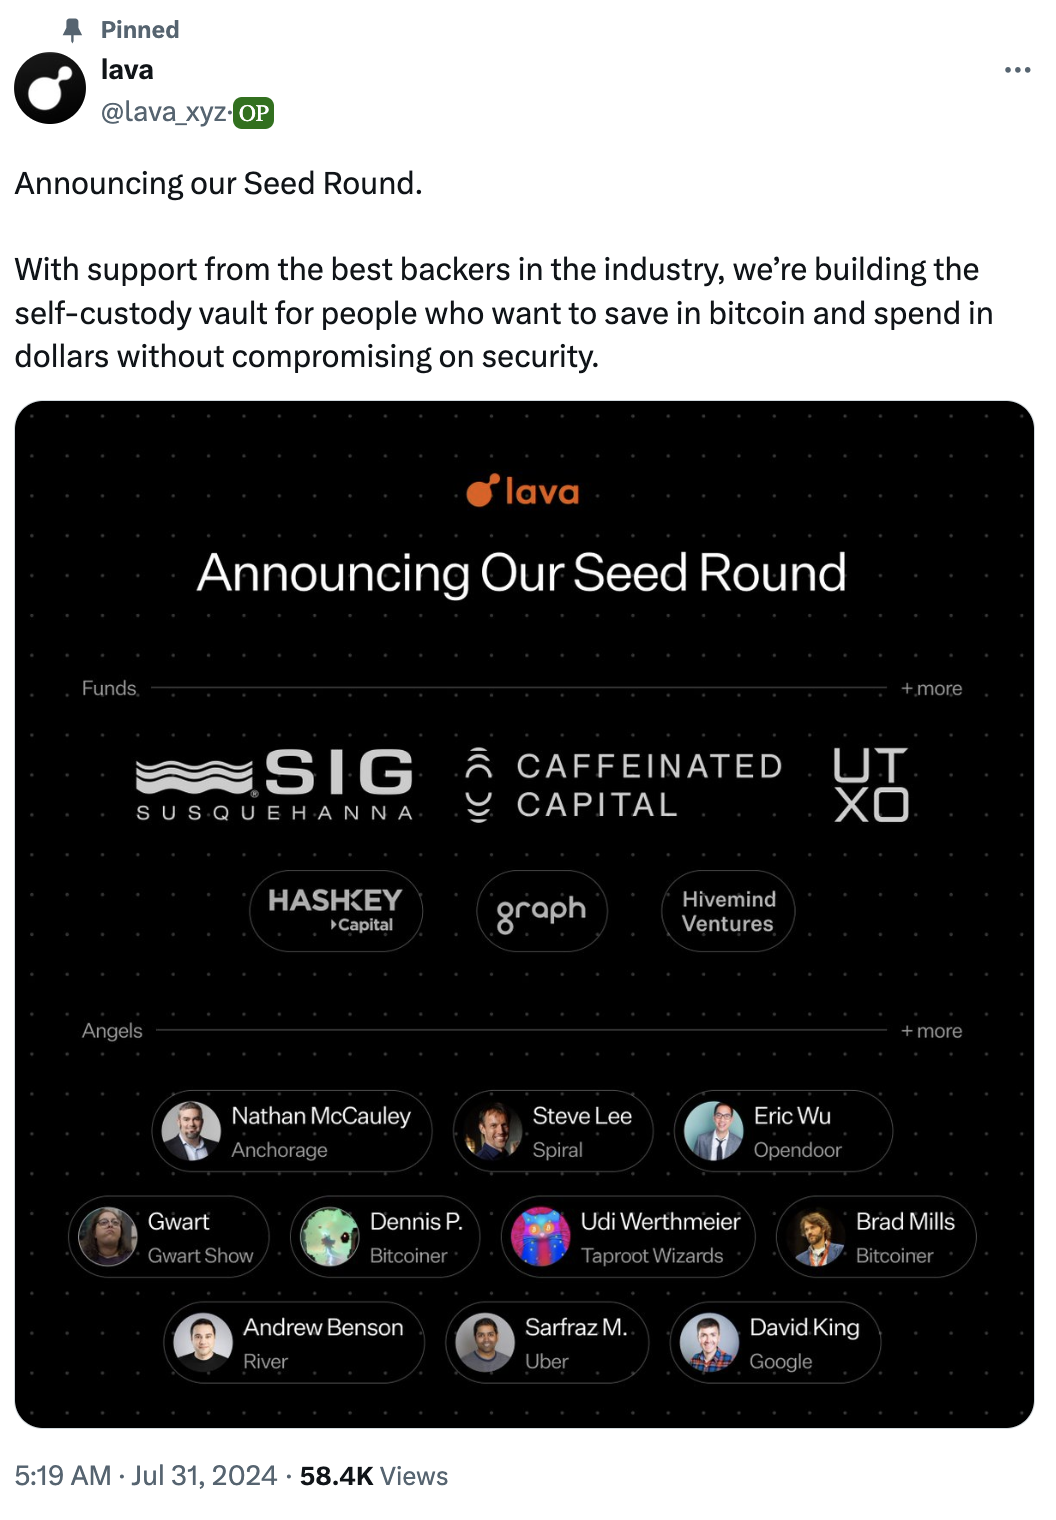This screenshot has width=1056, height=1520.
Task: Click the UTXO logo
Action: 871,785
